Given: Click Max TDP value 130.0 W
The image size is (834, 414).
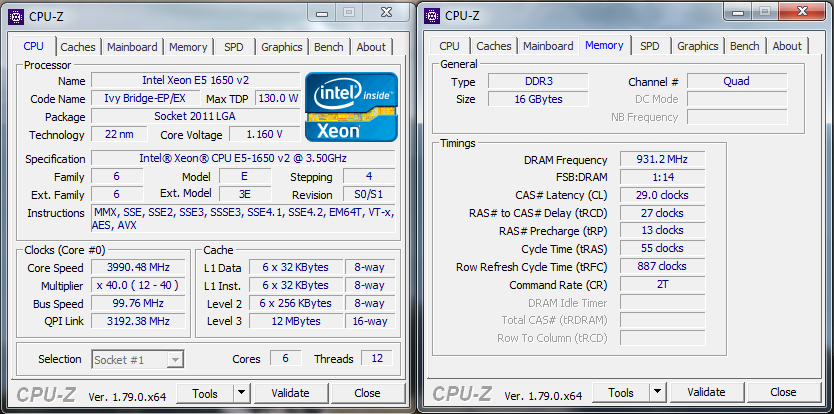Looking at the screenshot, I should pyautogui.click(x=278, y=98).
